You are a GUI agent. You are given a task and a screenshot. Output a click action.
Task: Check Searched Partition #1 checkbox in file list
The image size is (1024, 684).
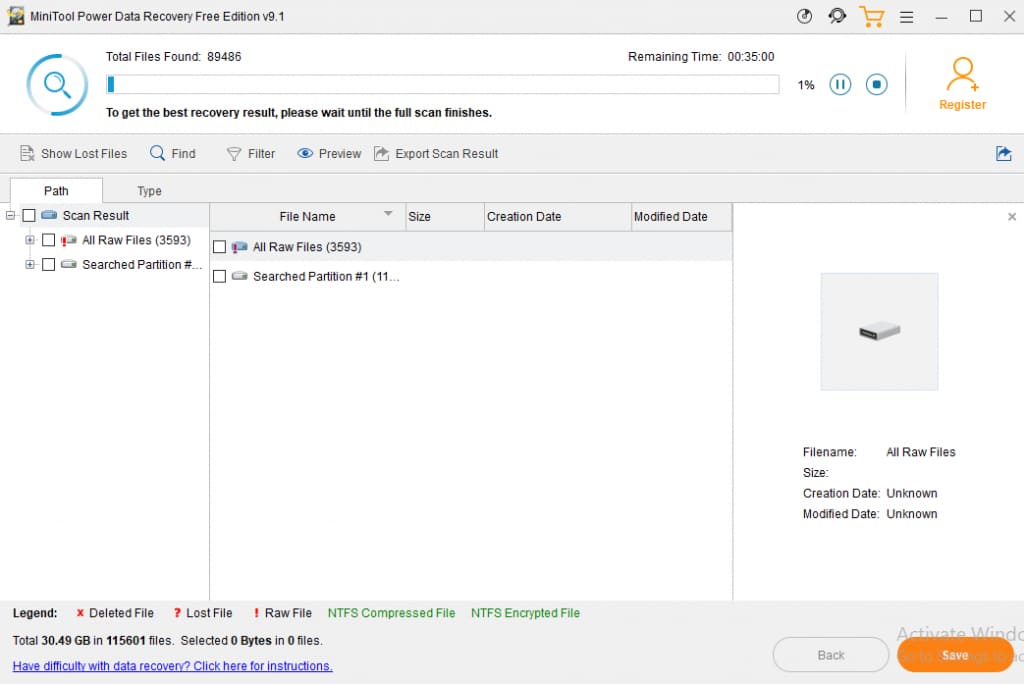(219, 276)
